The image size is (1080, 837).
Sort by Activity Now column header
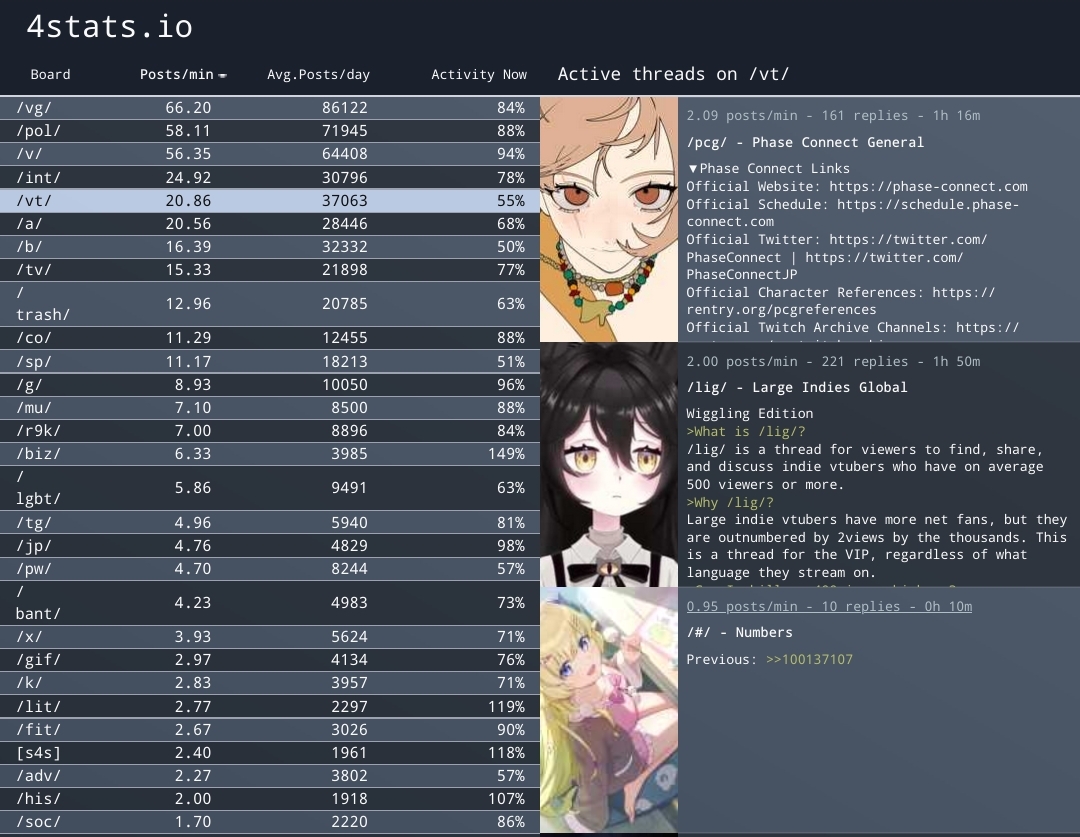point(479,74)
